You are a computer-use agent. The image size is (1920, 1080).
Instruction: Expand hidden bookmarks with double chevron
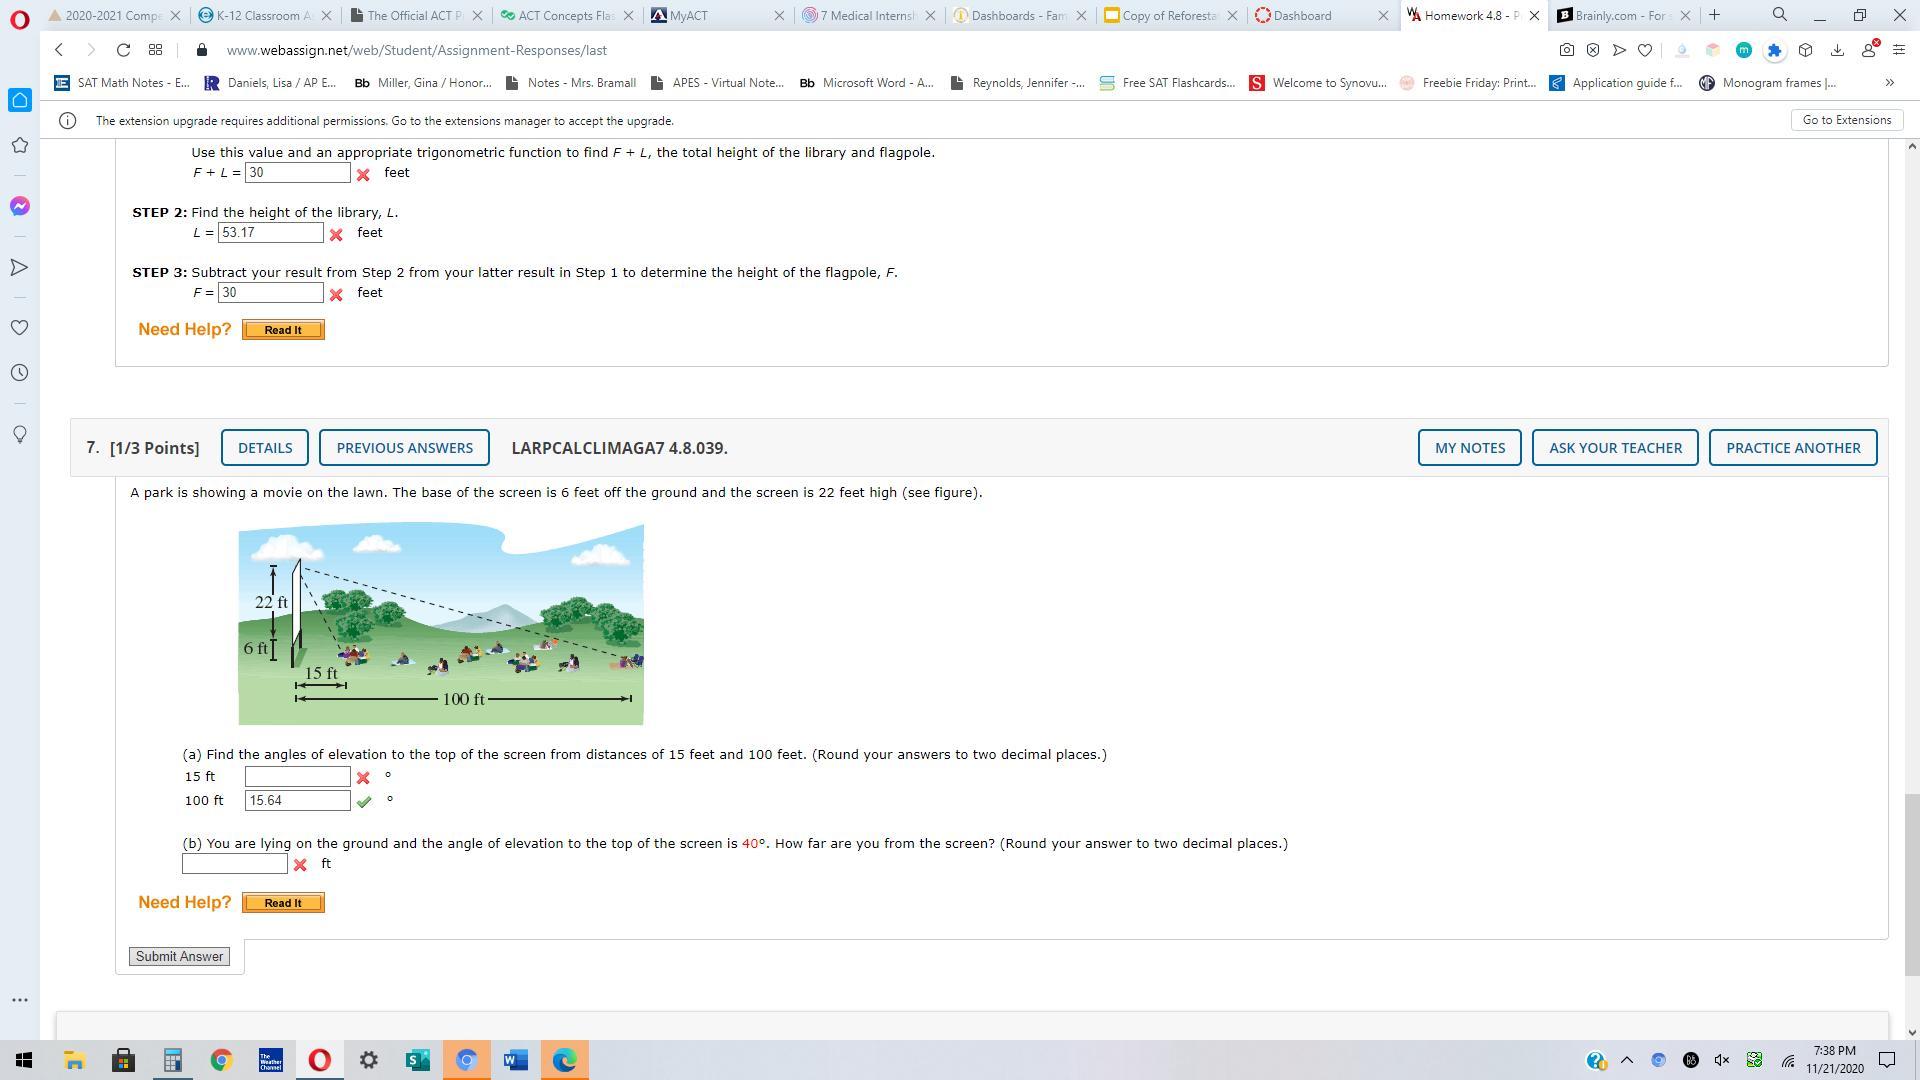coord(1889,83)
